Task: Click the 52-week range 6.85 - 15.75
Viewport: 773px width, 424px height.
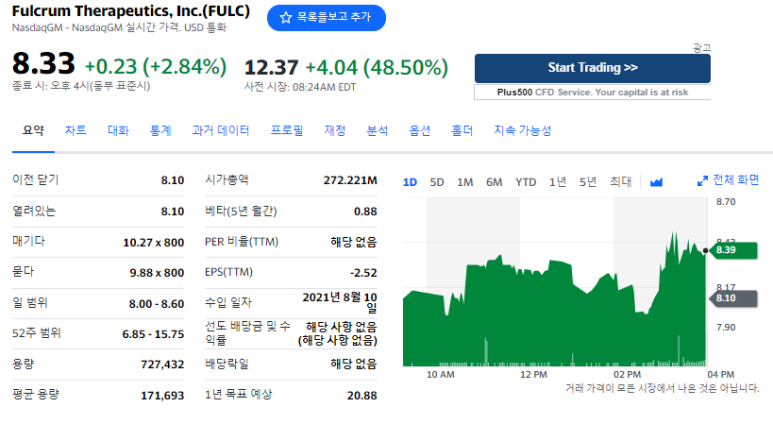Action: tap(153, 334)
